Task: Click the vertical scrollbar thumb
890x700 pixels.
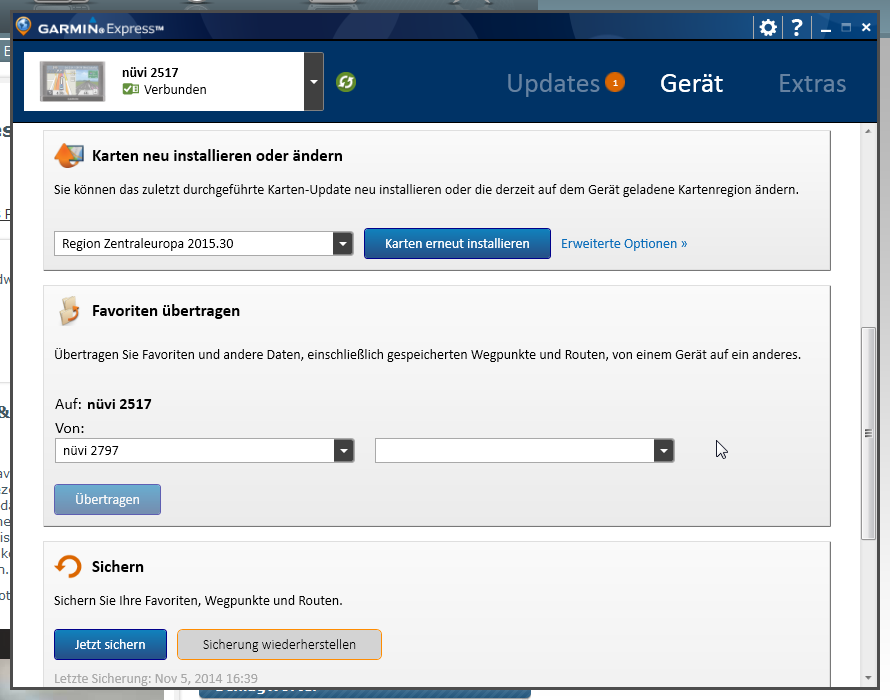Action: click(x=868, y=433)
